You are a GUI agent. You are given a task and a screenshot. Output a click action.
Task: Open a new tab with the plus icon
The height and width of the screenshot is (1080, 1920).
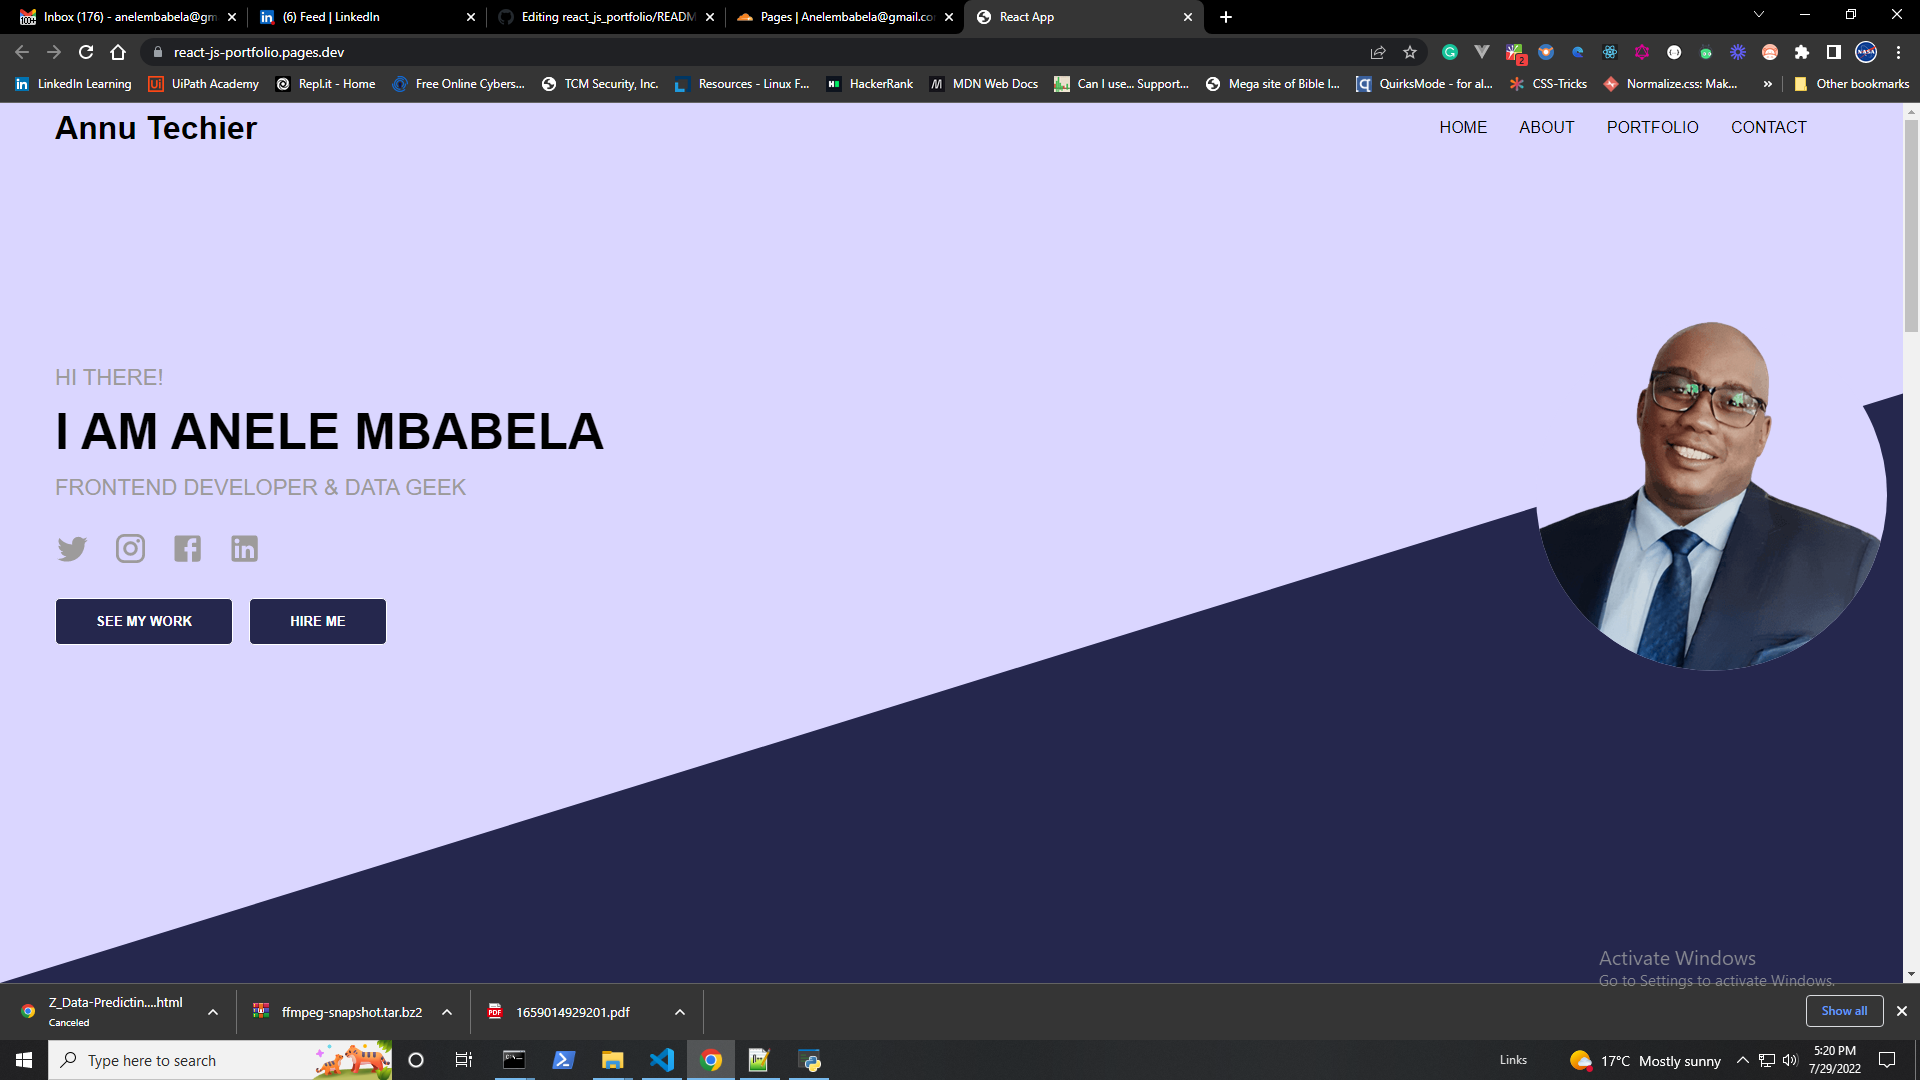[x=1226, y=17]
